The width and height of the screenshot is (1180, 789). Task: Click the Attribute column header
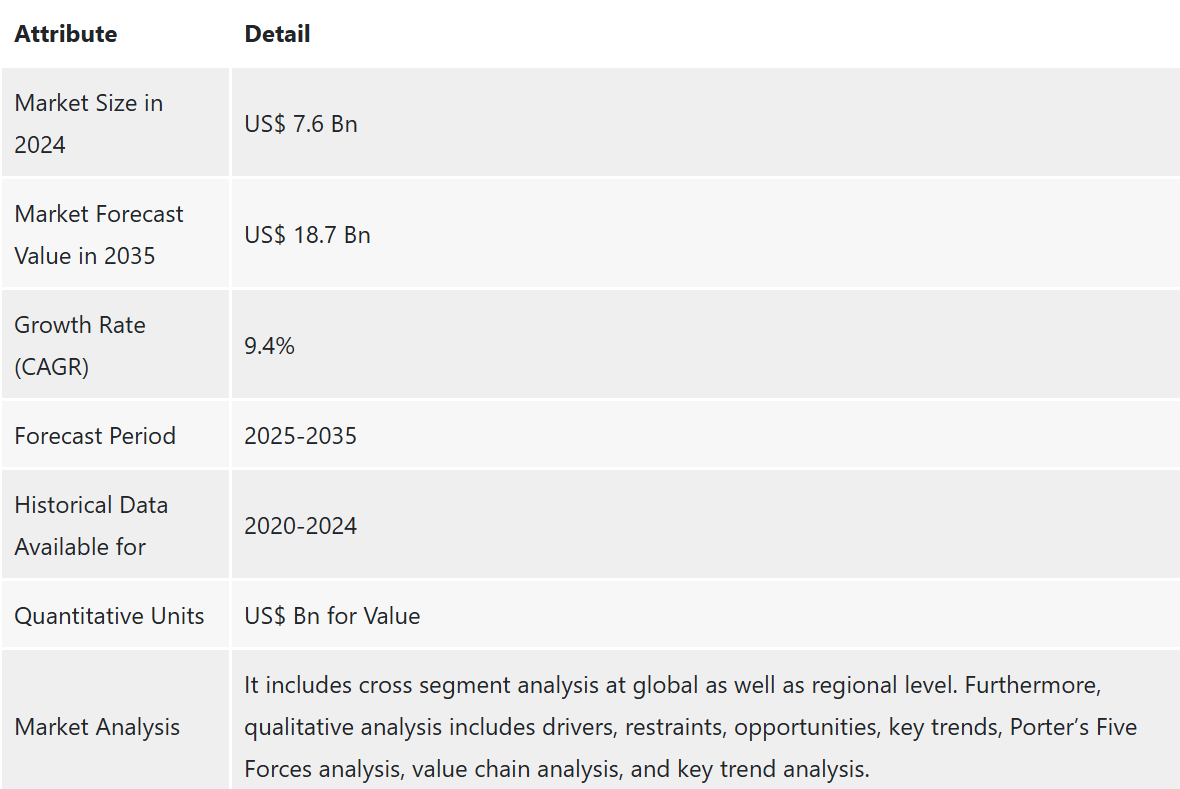tap(65, 34)
